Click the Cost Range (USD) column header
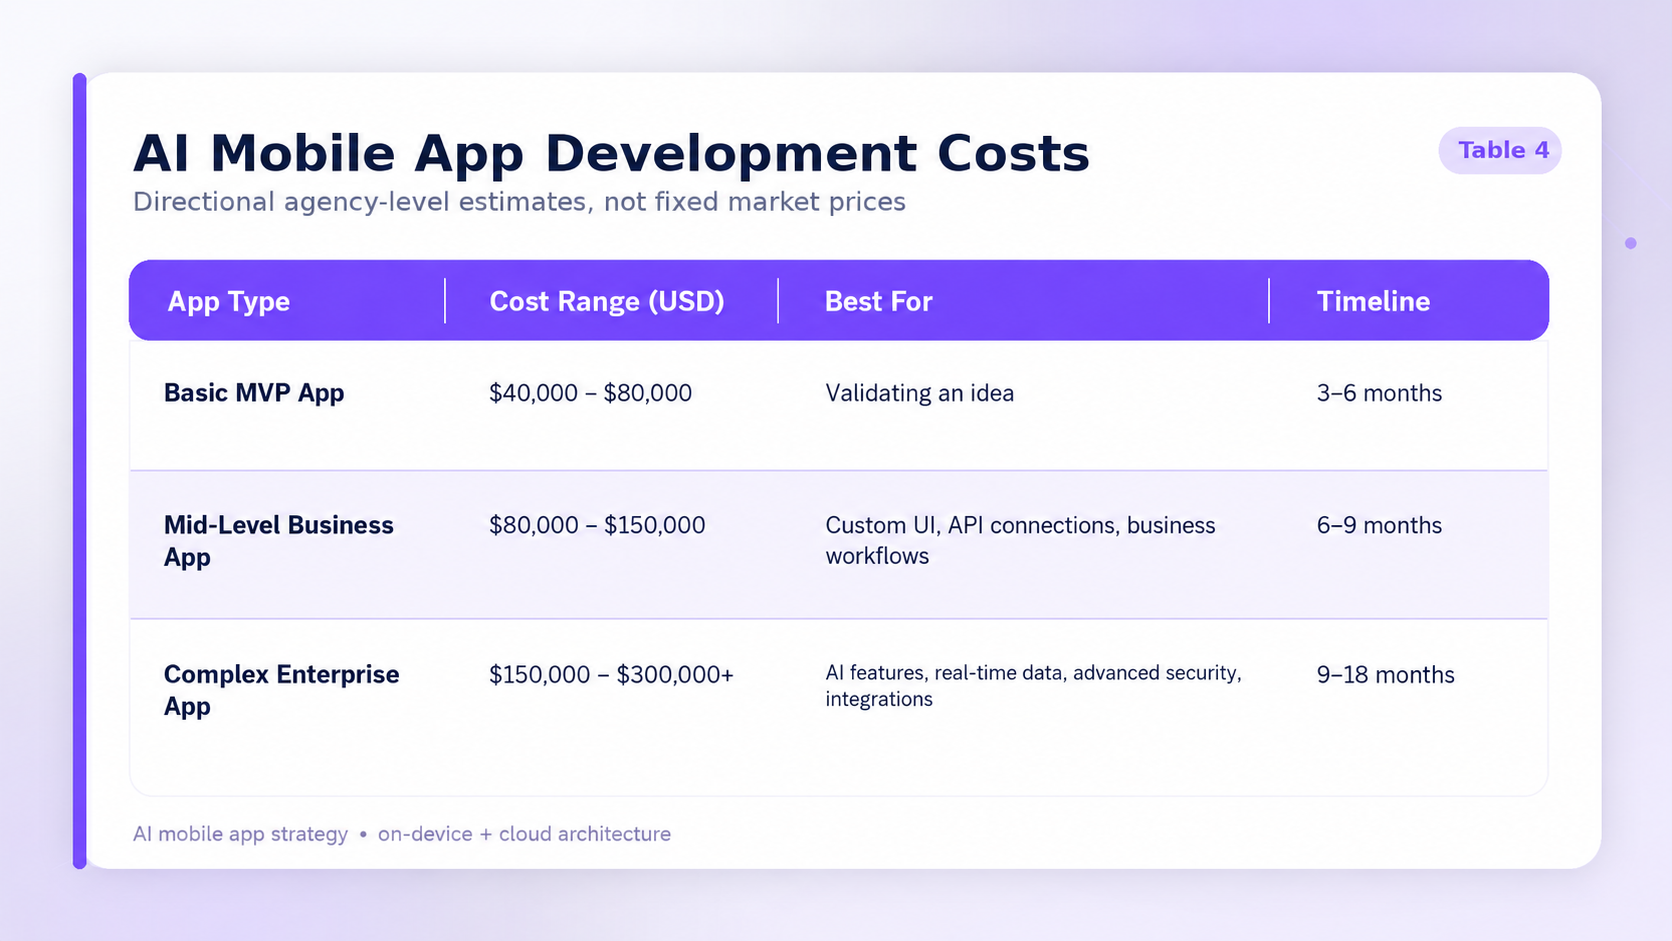The width and height of the screenshot is (1672, 941). point(607,301)
